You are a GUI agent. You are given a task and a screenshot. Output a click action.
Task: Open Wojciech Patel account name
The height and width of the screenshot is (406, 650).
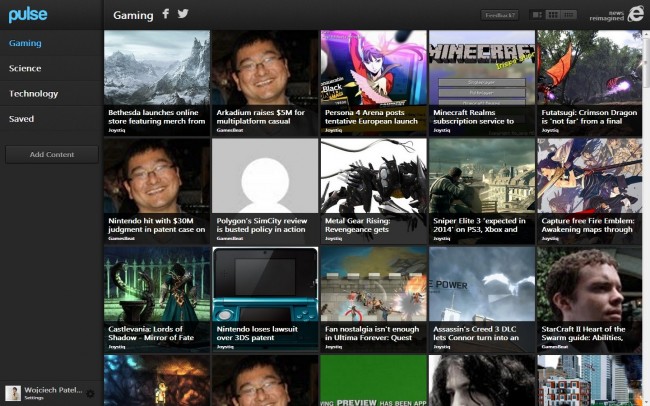tap(53, 390)
